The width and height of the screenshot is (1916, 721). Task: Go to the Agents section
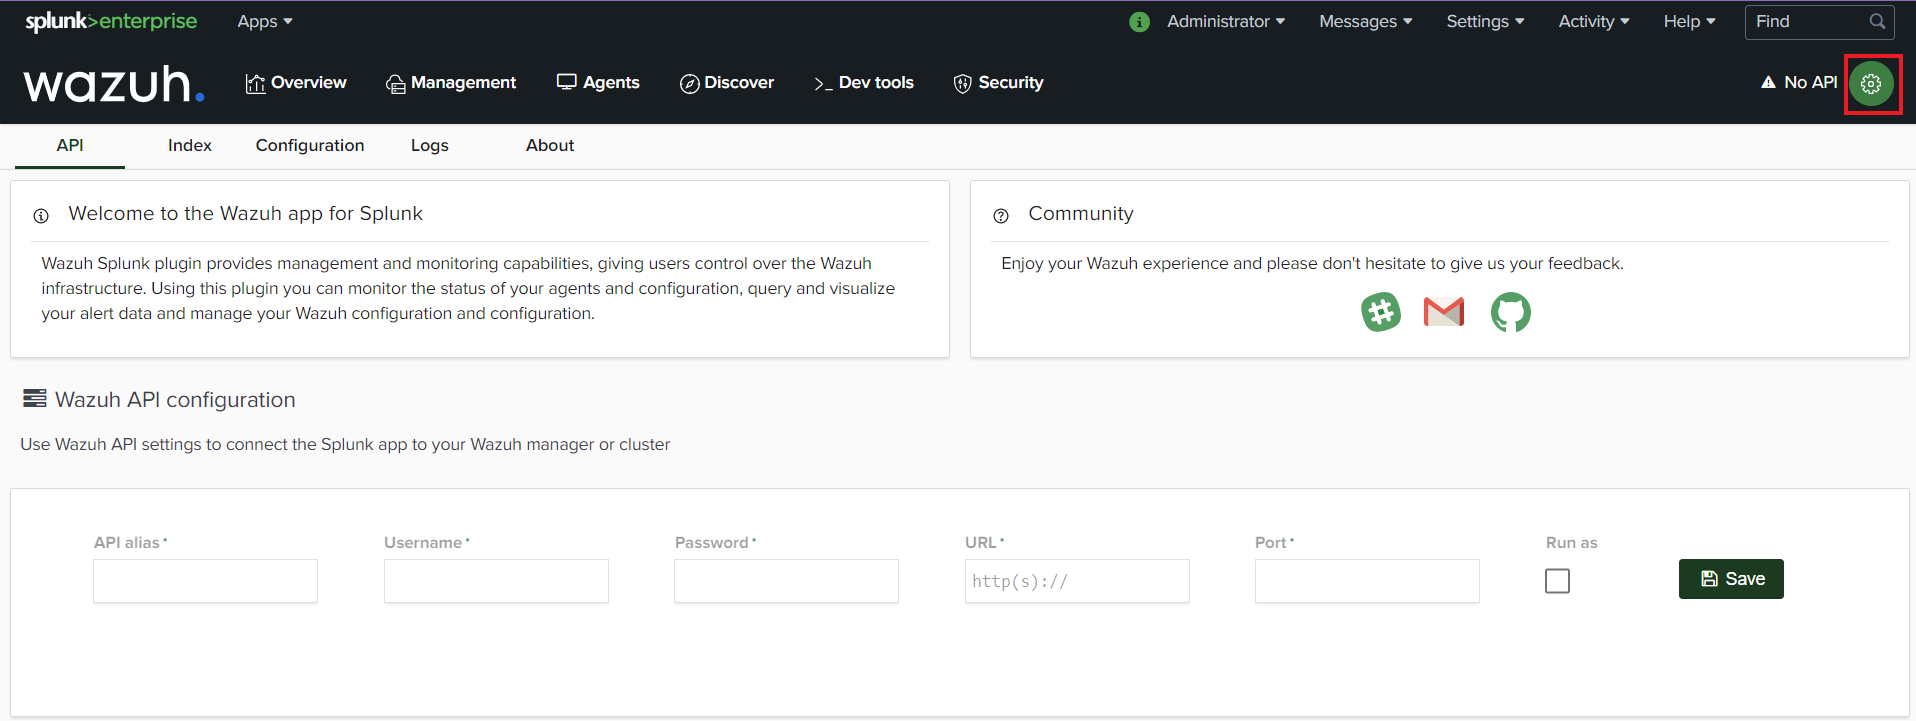point(598,82)
